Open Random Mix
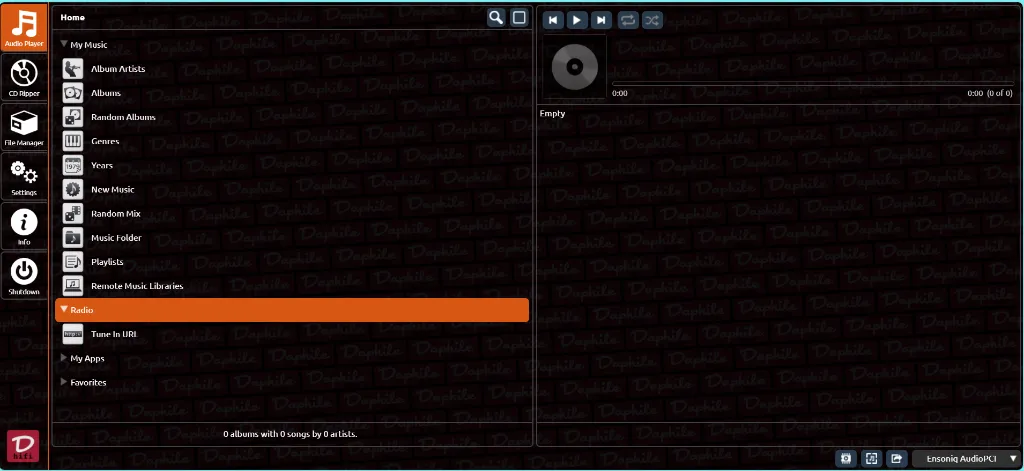Screen dimensions: 1024x471 [x=116, y=214]
